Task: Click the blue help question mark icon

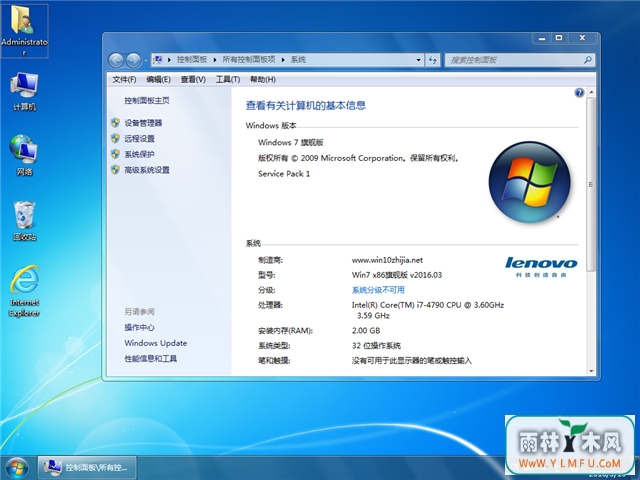Action: coord(579,93)
